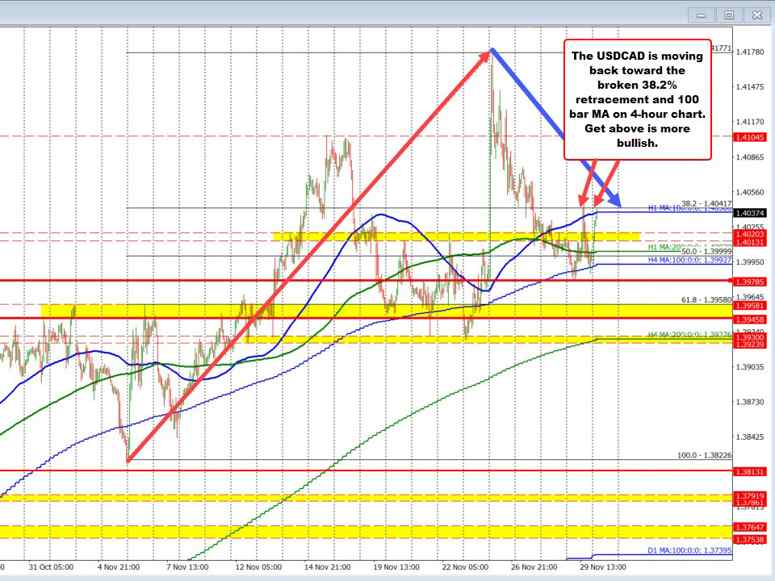Click the 1.38730 price axis value

(750, 402)
